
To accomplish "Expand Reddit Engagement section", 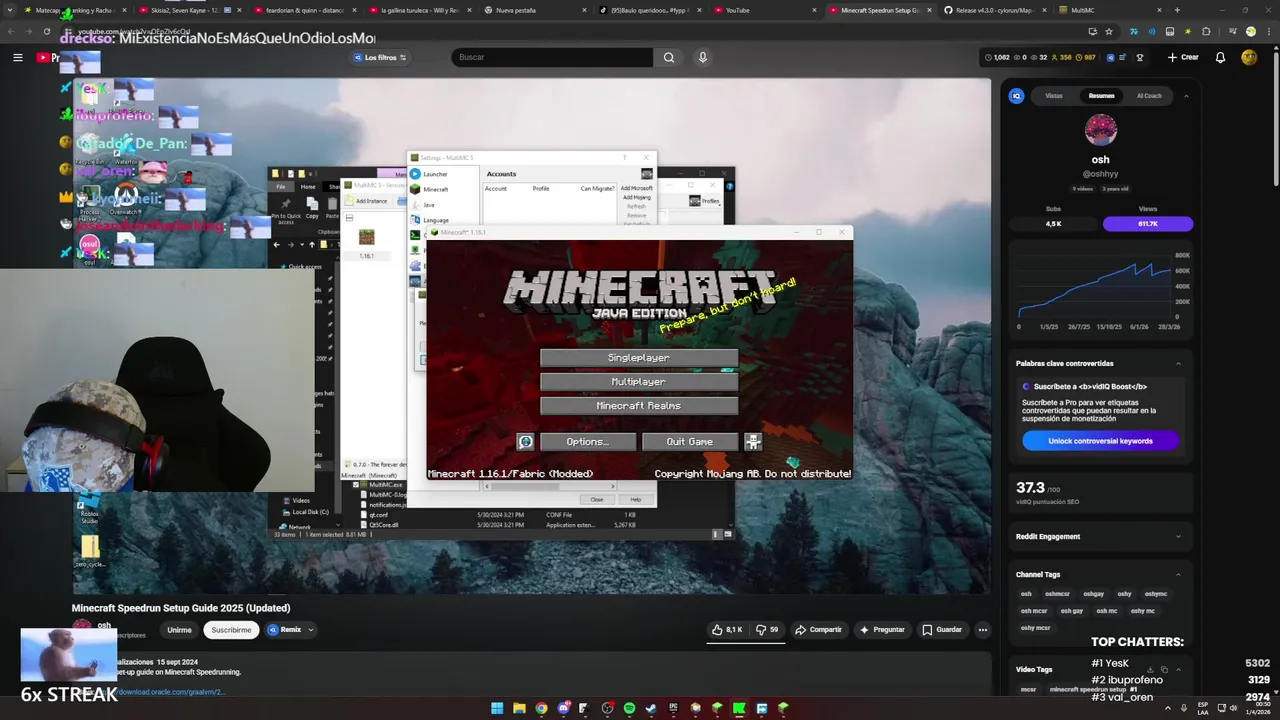I will (x=1178, y=537).
